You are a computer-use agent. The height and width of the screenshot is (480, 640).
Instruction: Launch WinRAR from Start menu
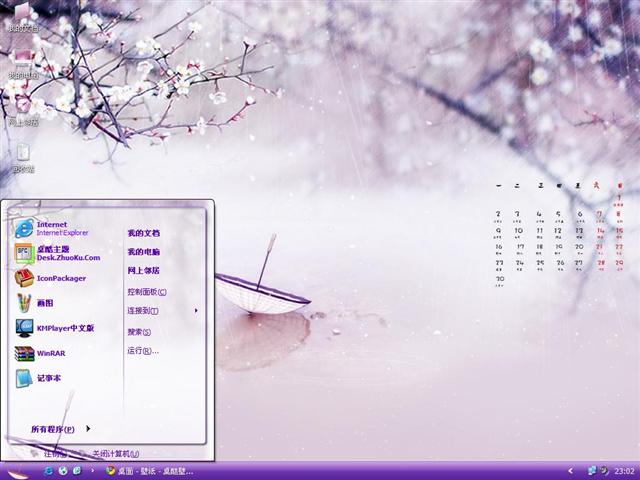pos(40,353)
